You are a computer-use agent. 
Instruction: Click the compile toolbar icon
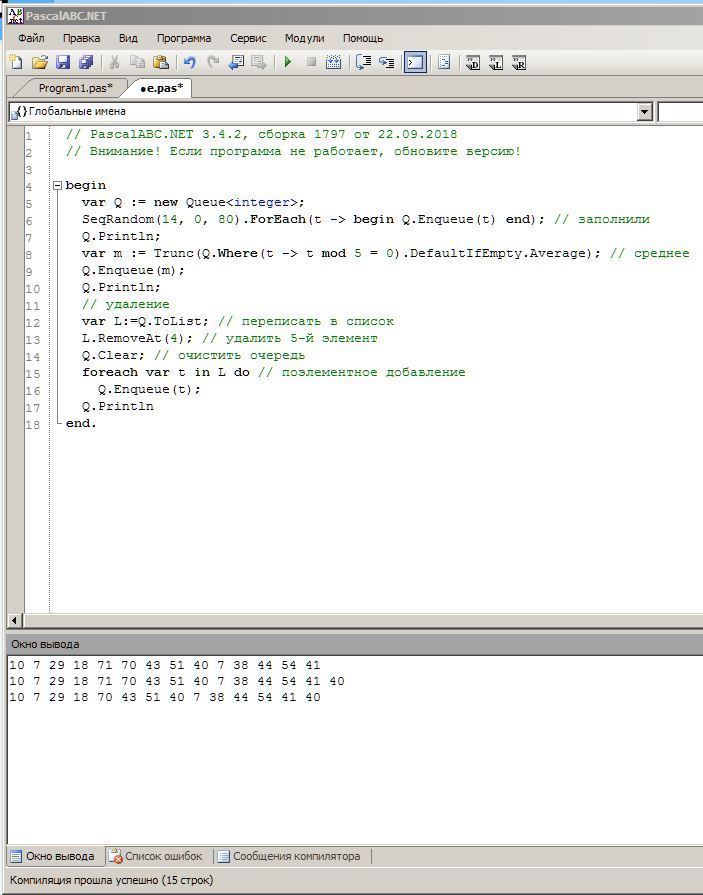click(x=333, y=62)
